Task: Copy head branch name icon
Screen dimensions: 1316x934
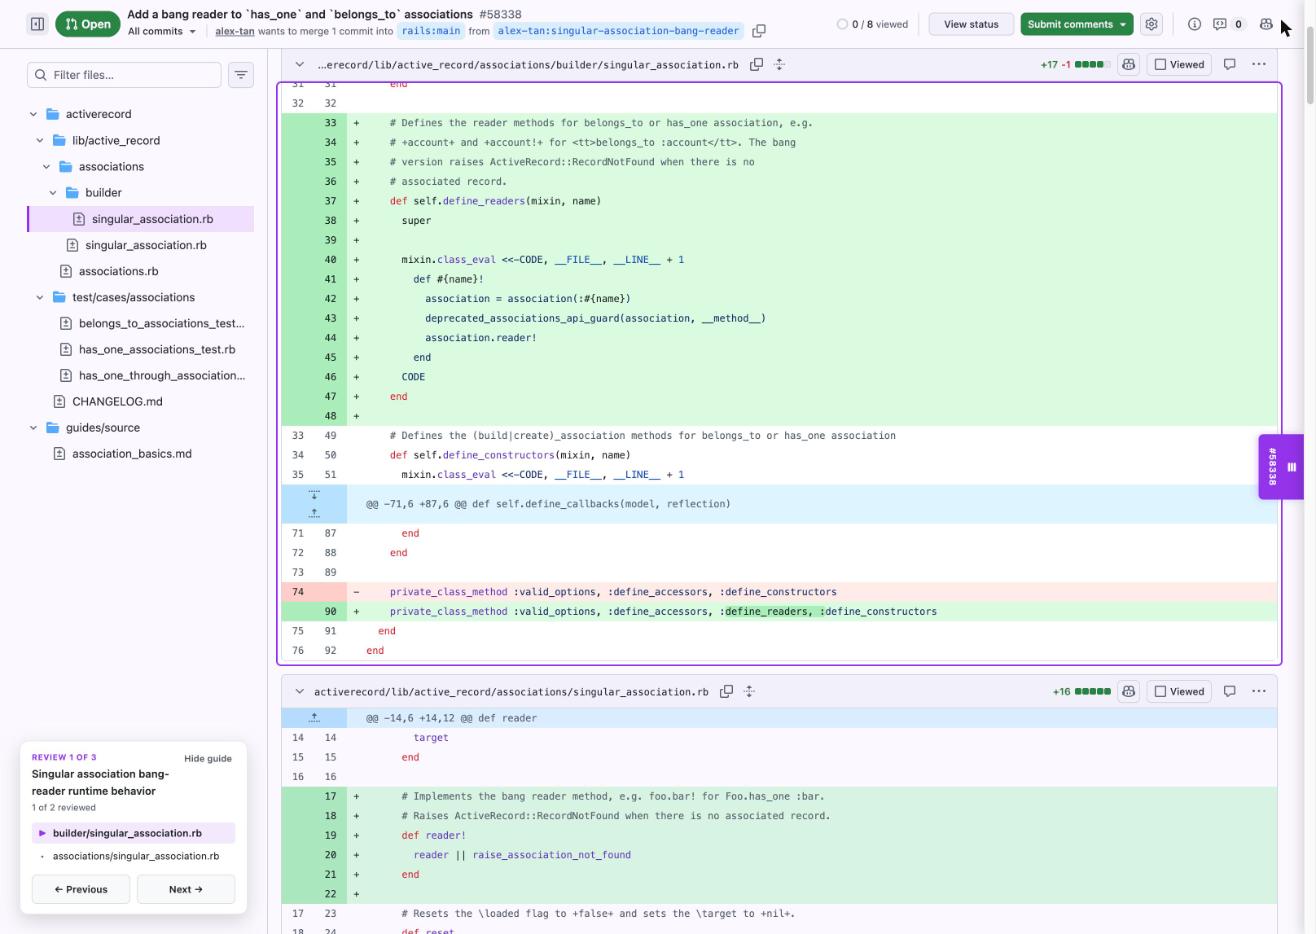Action: pyautogui.click(x=759, y=31)
